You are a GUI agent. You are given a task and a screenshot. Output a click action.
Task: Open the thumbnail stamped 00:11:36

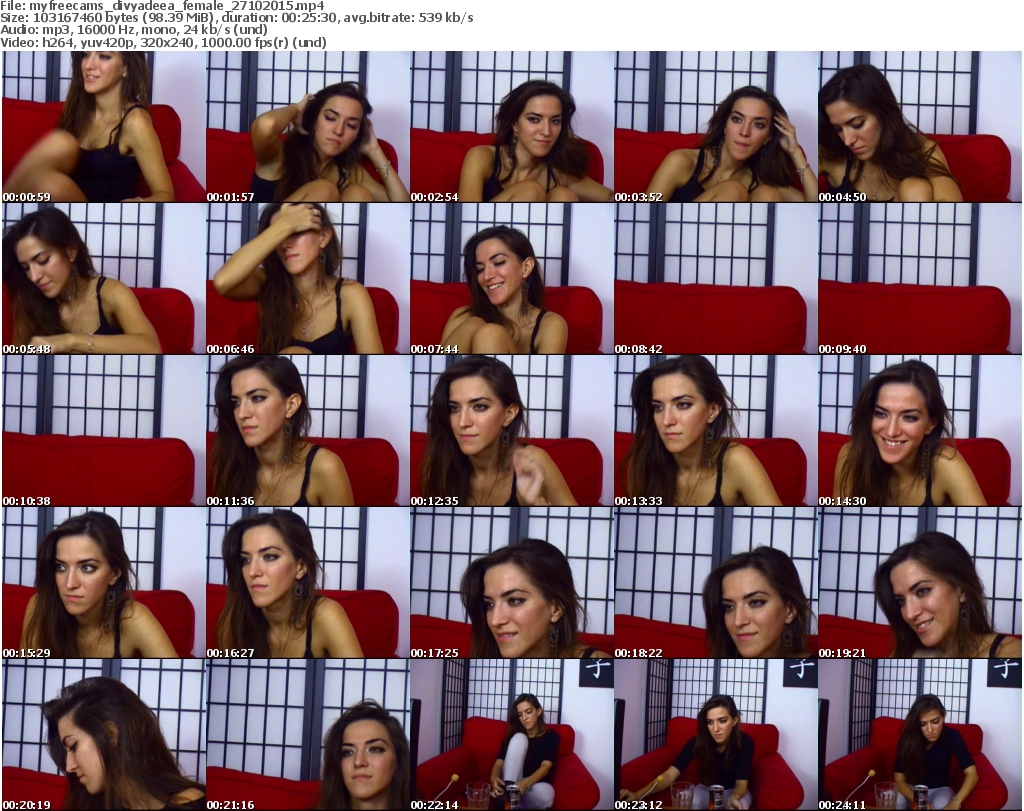click(308, 431)
